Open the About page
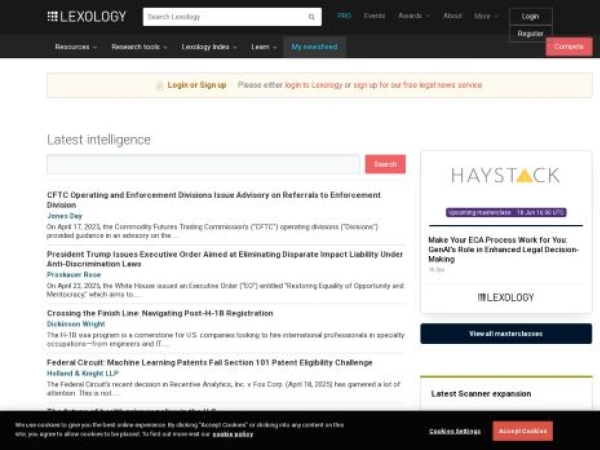The image size is (600, 450). click(x=452, y=16)
